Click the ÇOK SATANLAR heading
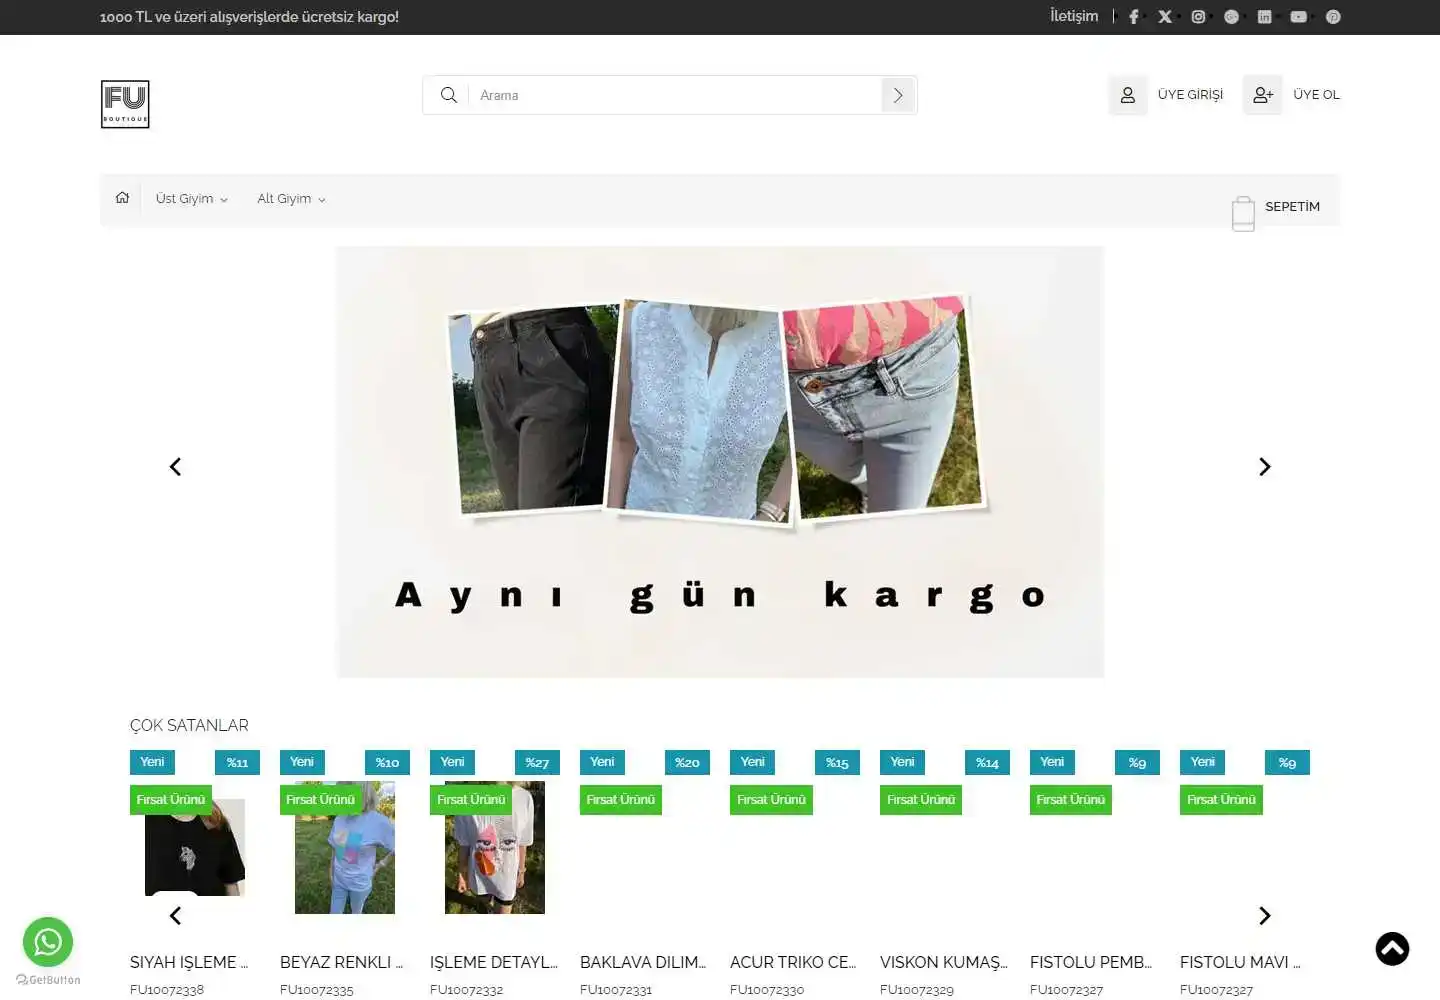This screenshot has width=1440, height=1000. click(x=189, y=725)
